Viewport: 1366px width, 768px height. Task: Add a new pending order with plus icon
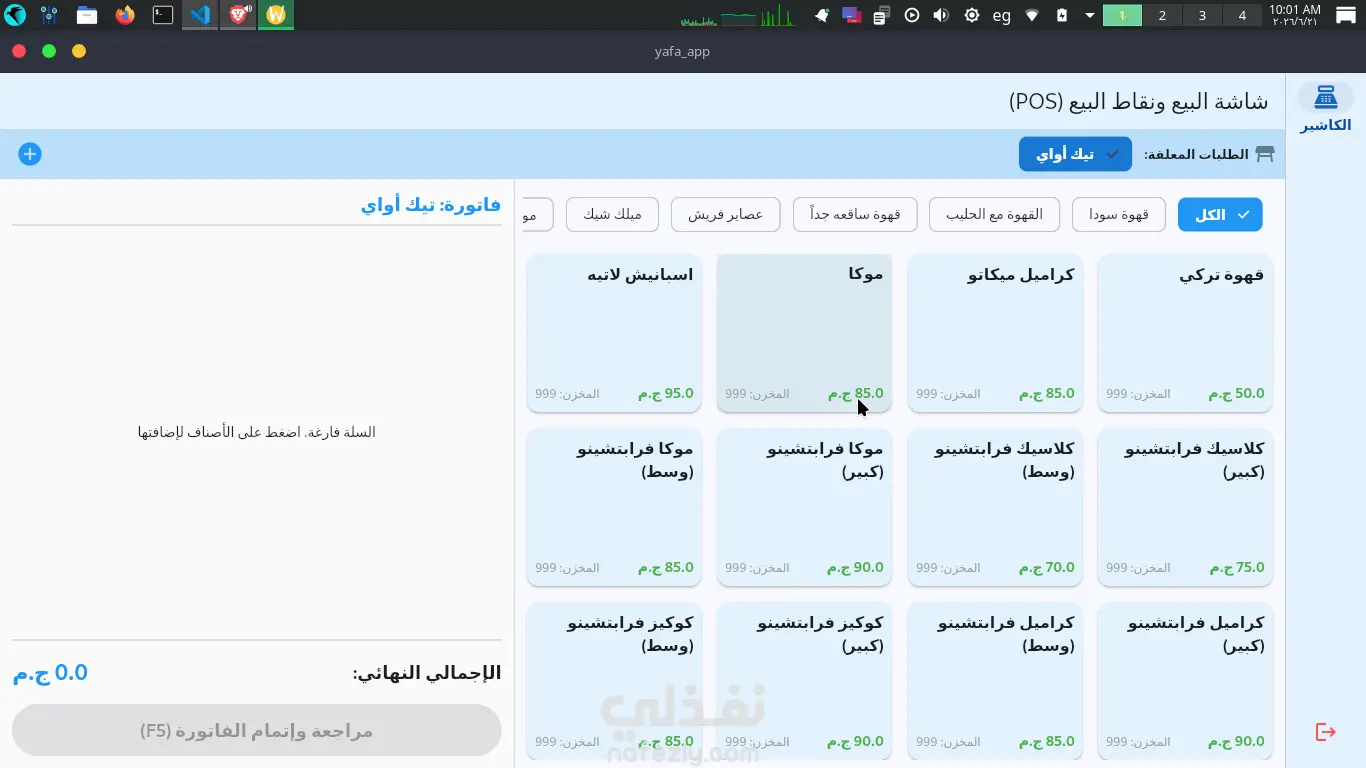pos(30,154)
